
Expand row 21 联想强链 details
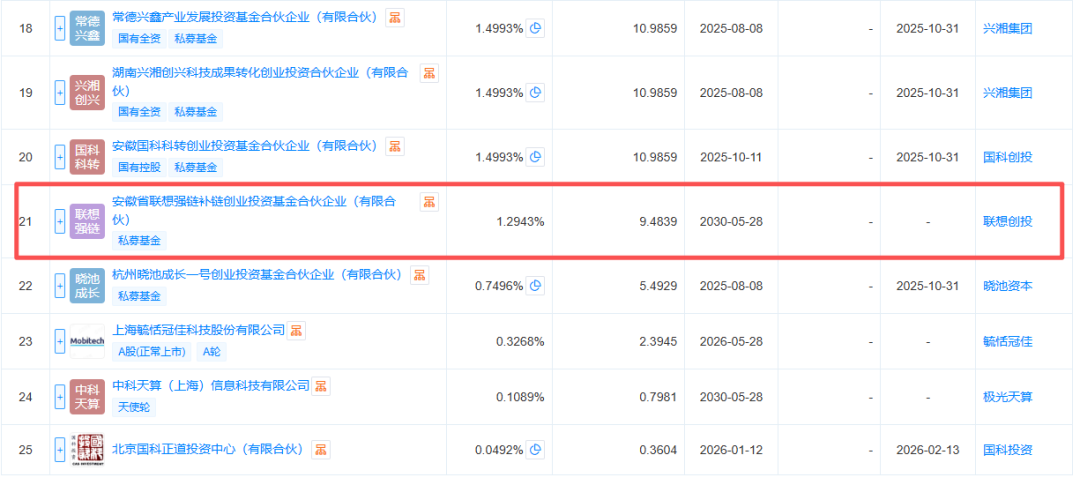60,221
